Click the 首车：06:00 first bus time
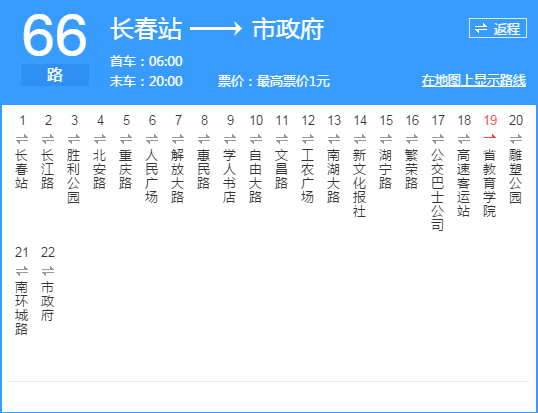Viewport: 538px width, 413px height. 146,61
